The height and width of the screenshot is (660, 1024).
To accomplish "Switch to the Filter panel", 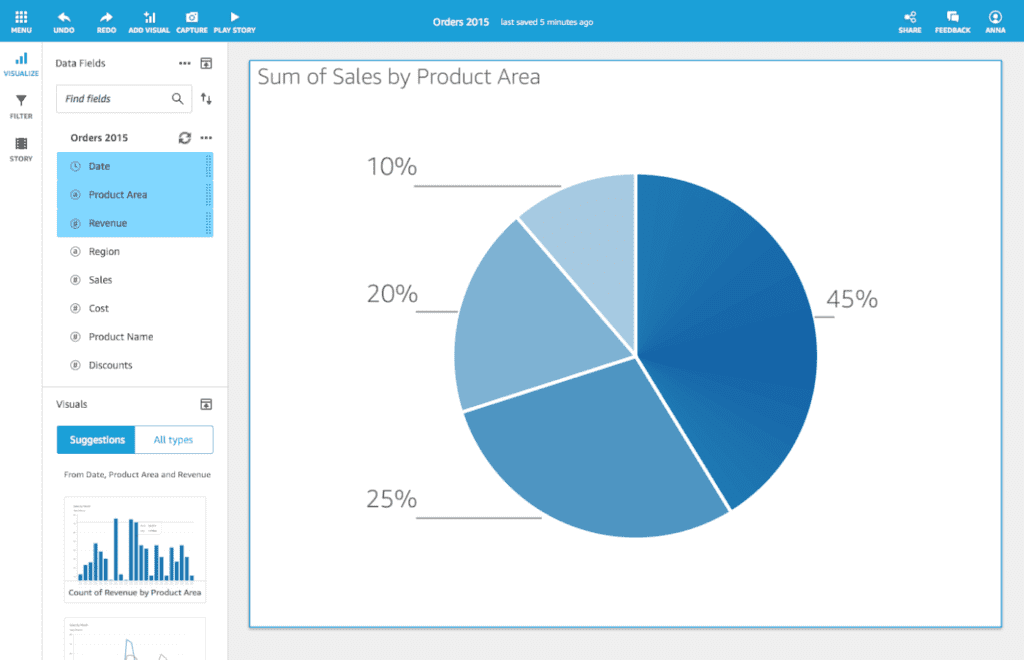I will (x=20, y=106).
